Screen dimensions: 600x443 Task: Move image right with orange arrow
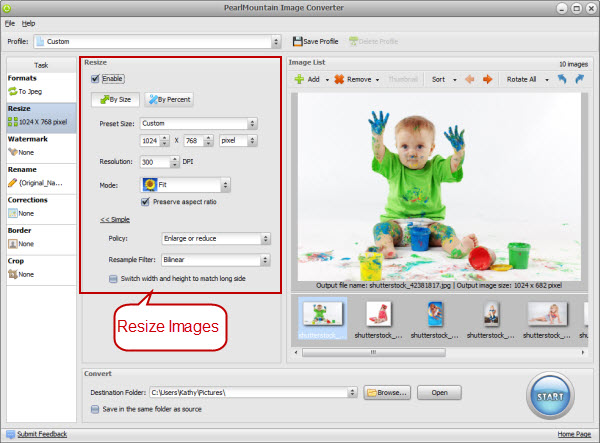pyautogui.click(x=488, y=79)
